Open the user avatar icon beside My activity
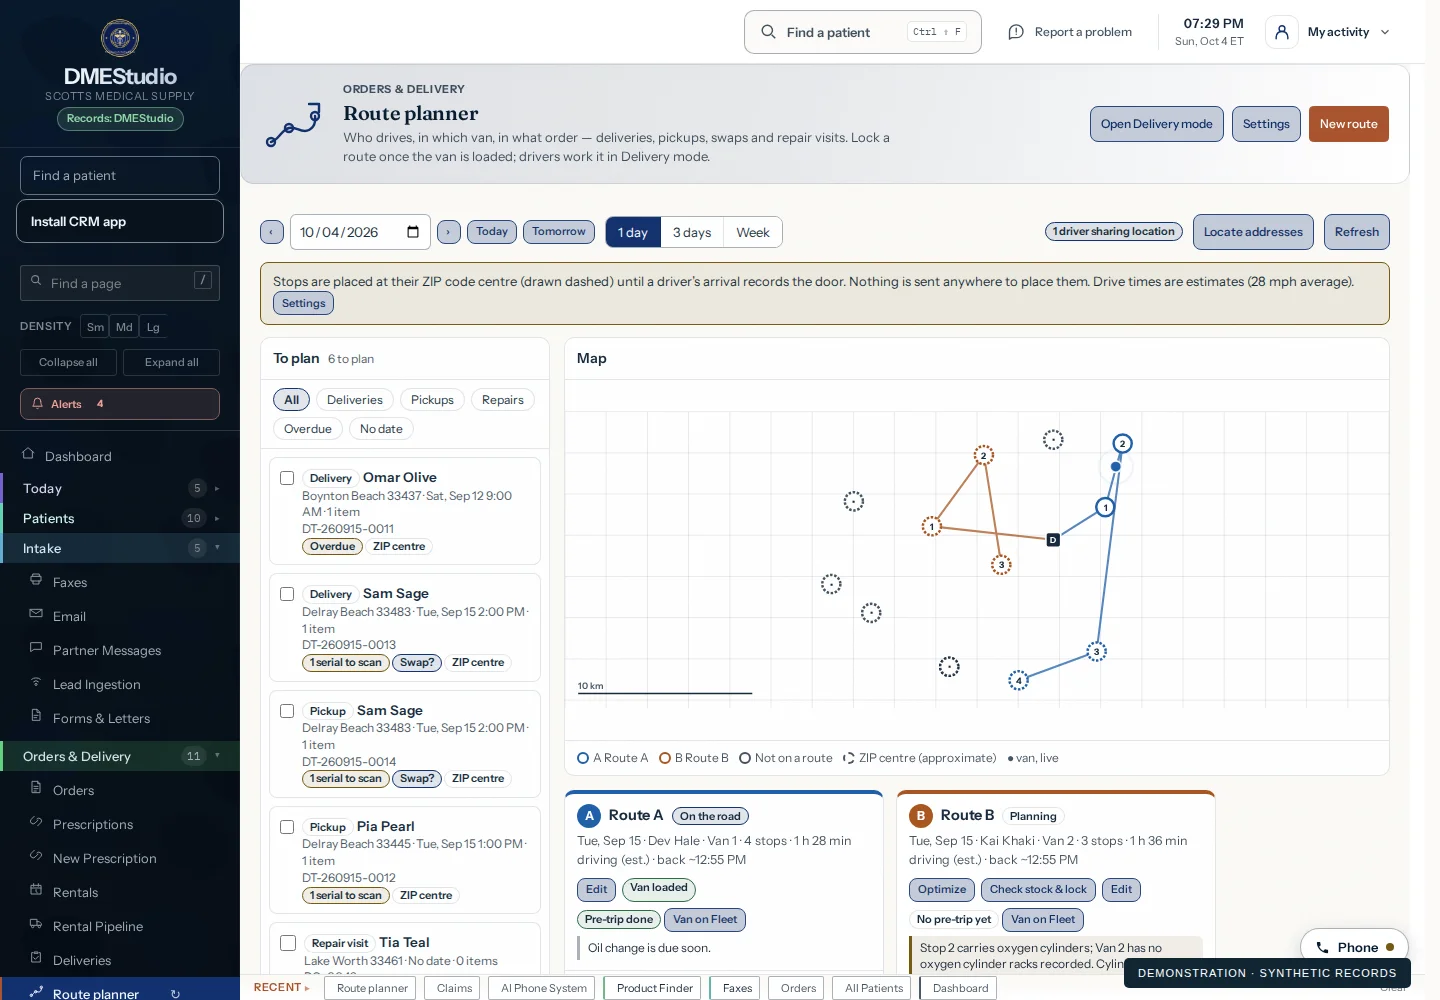The image size is (1440, 1000). click(x=1282, y=32)
